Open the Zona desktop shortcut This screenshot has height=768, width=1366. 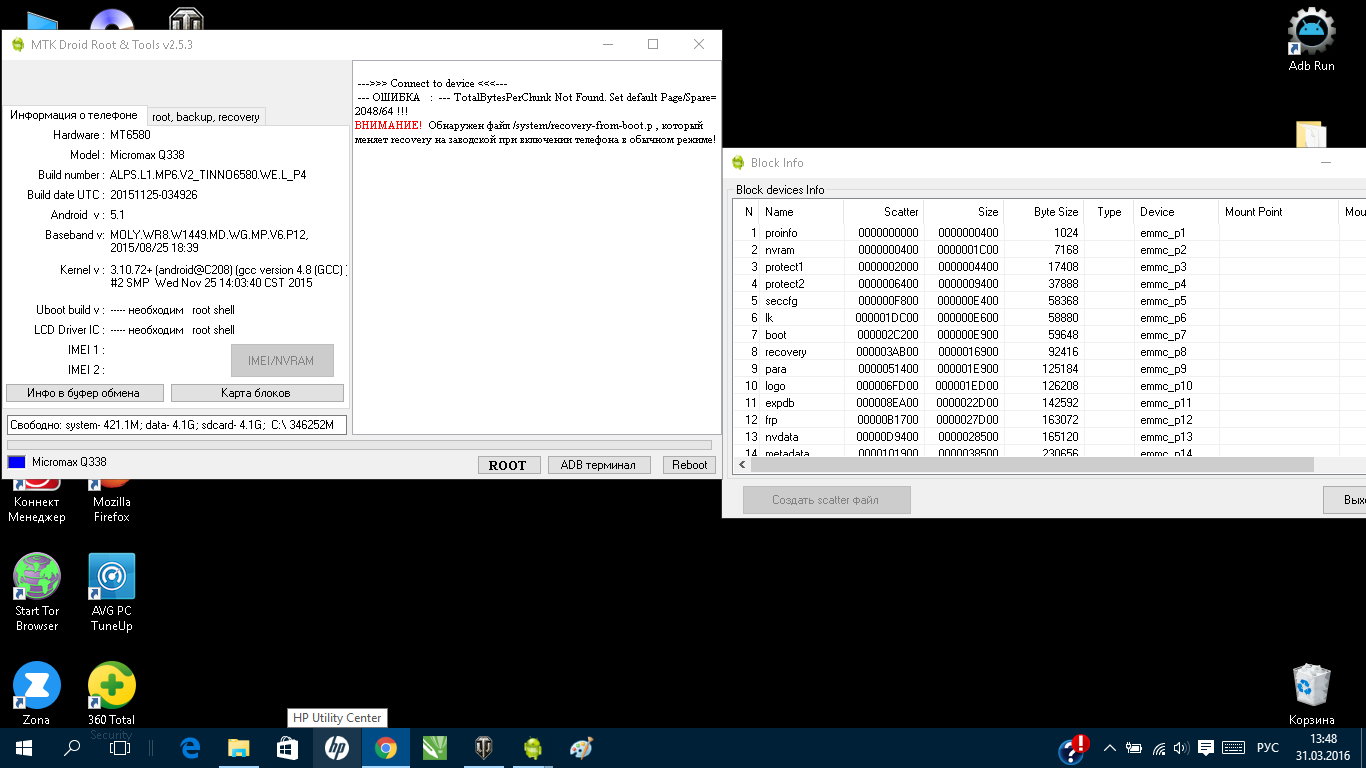37,693
